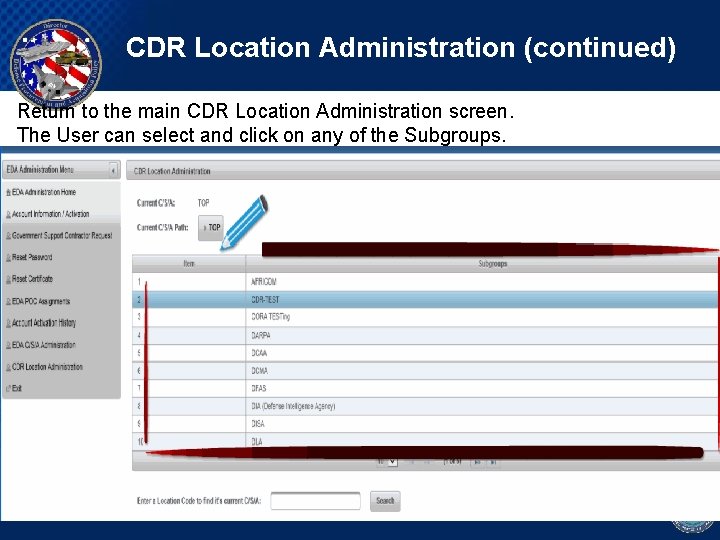Screen dimensions: 720x540
Task: Select the CDR-TEST subgroup row
Action: point(426,299)
